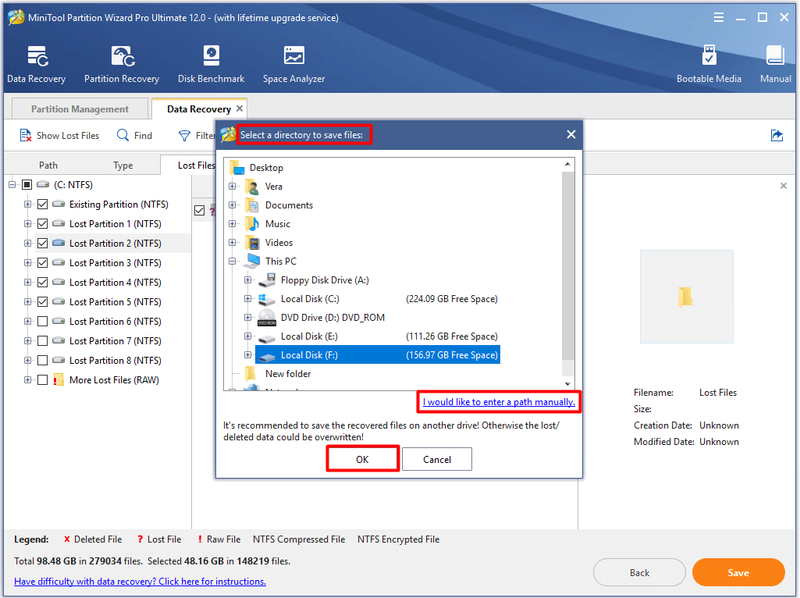This screenshot has height=598, width=800.
Task: Open the Bootable Media builder
Action: coord(709,56)
